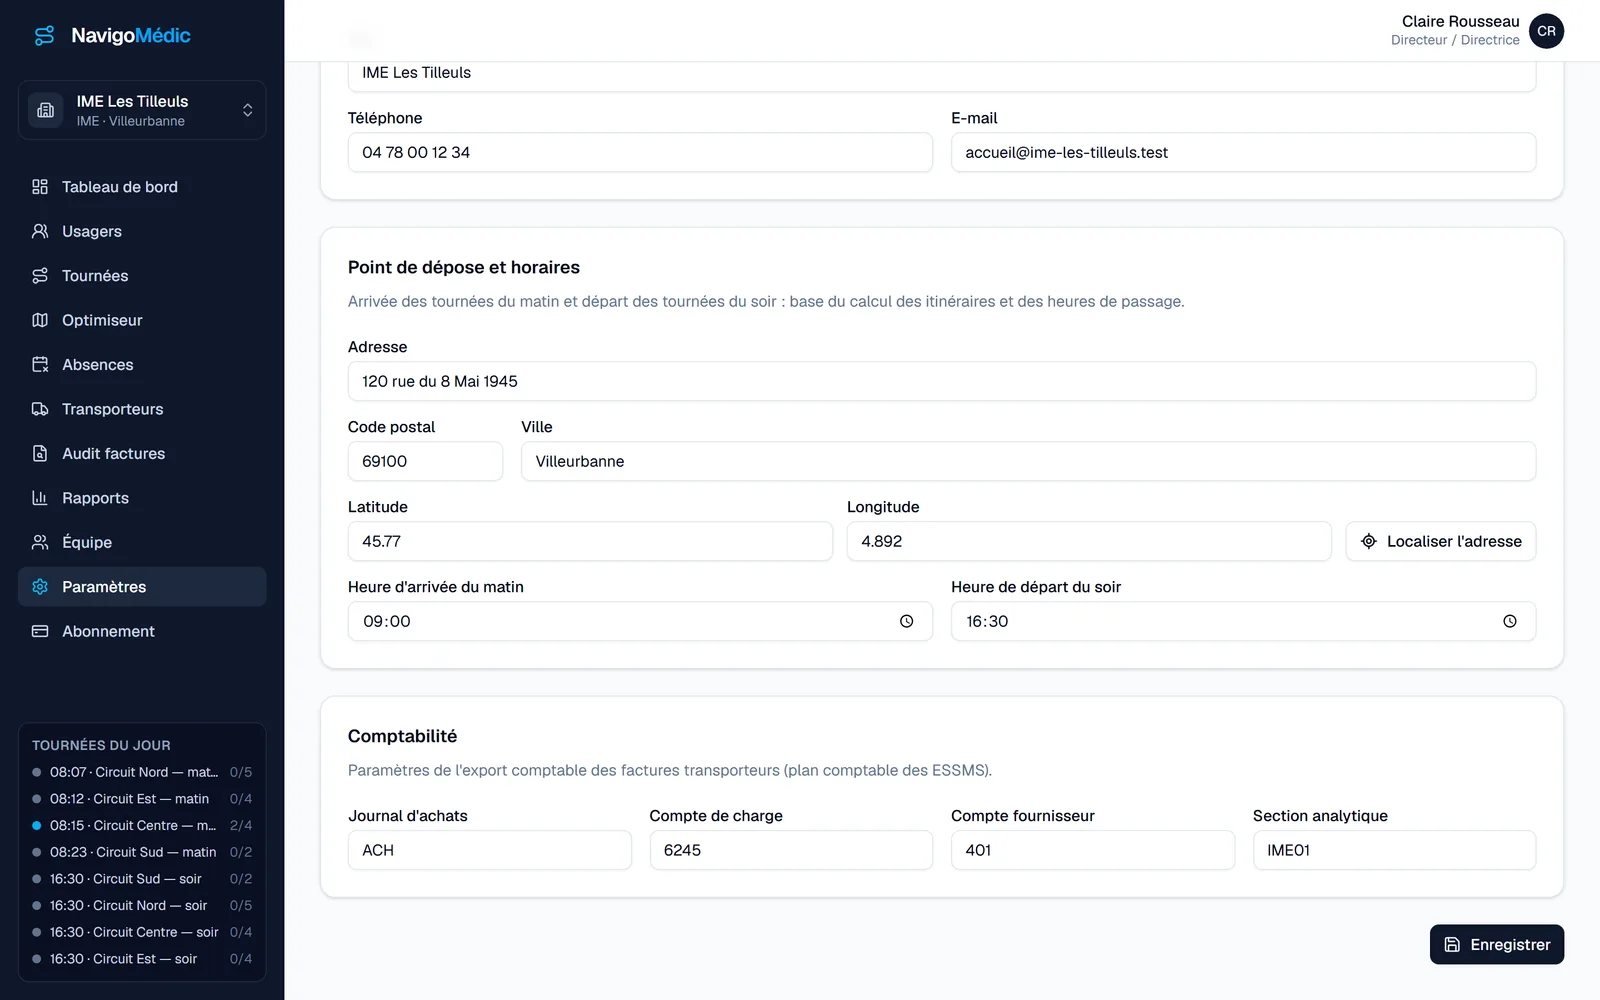Click the Section analytique field

(1394, 850)
